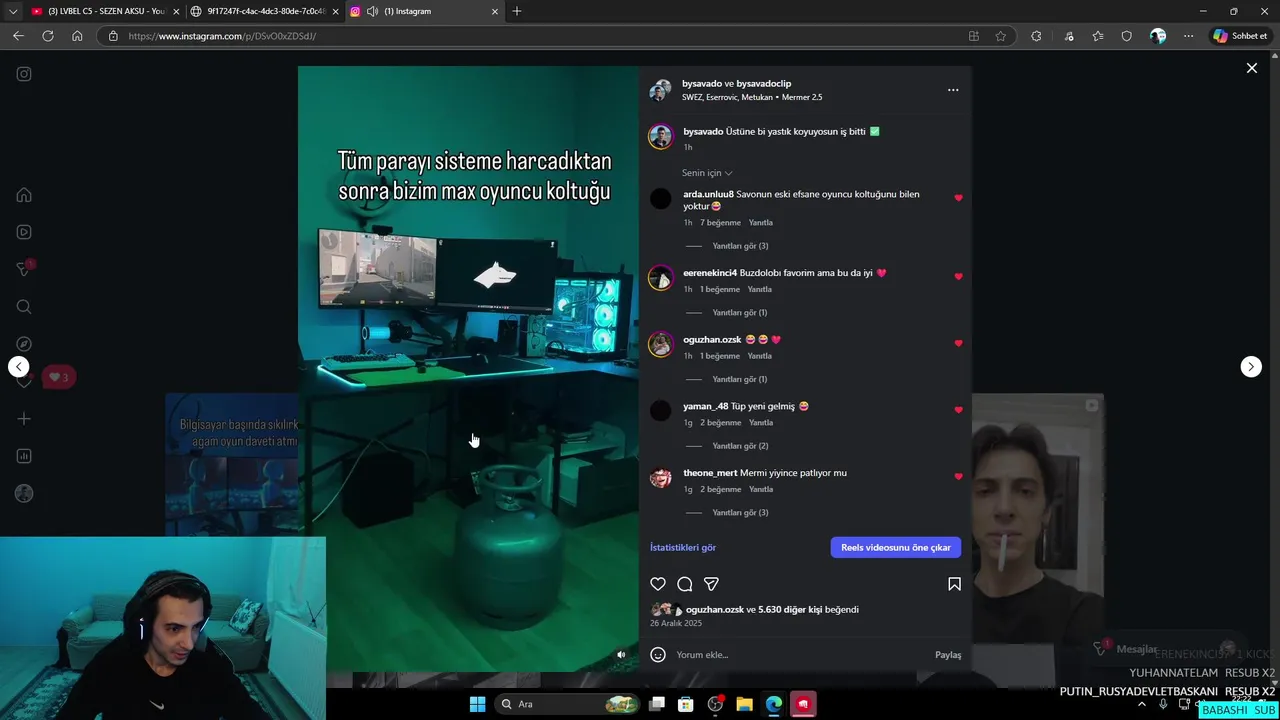Unlike eerenekinci4's comment heart

tap(958, 276)
